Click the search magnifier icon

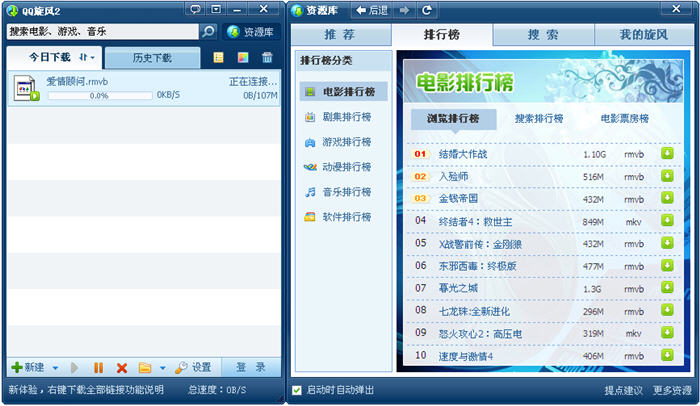pos(208,32)
